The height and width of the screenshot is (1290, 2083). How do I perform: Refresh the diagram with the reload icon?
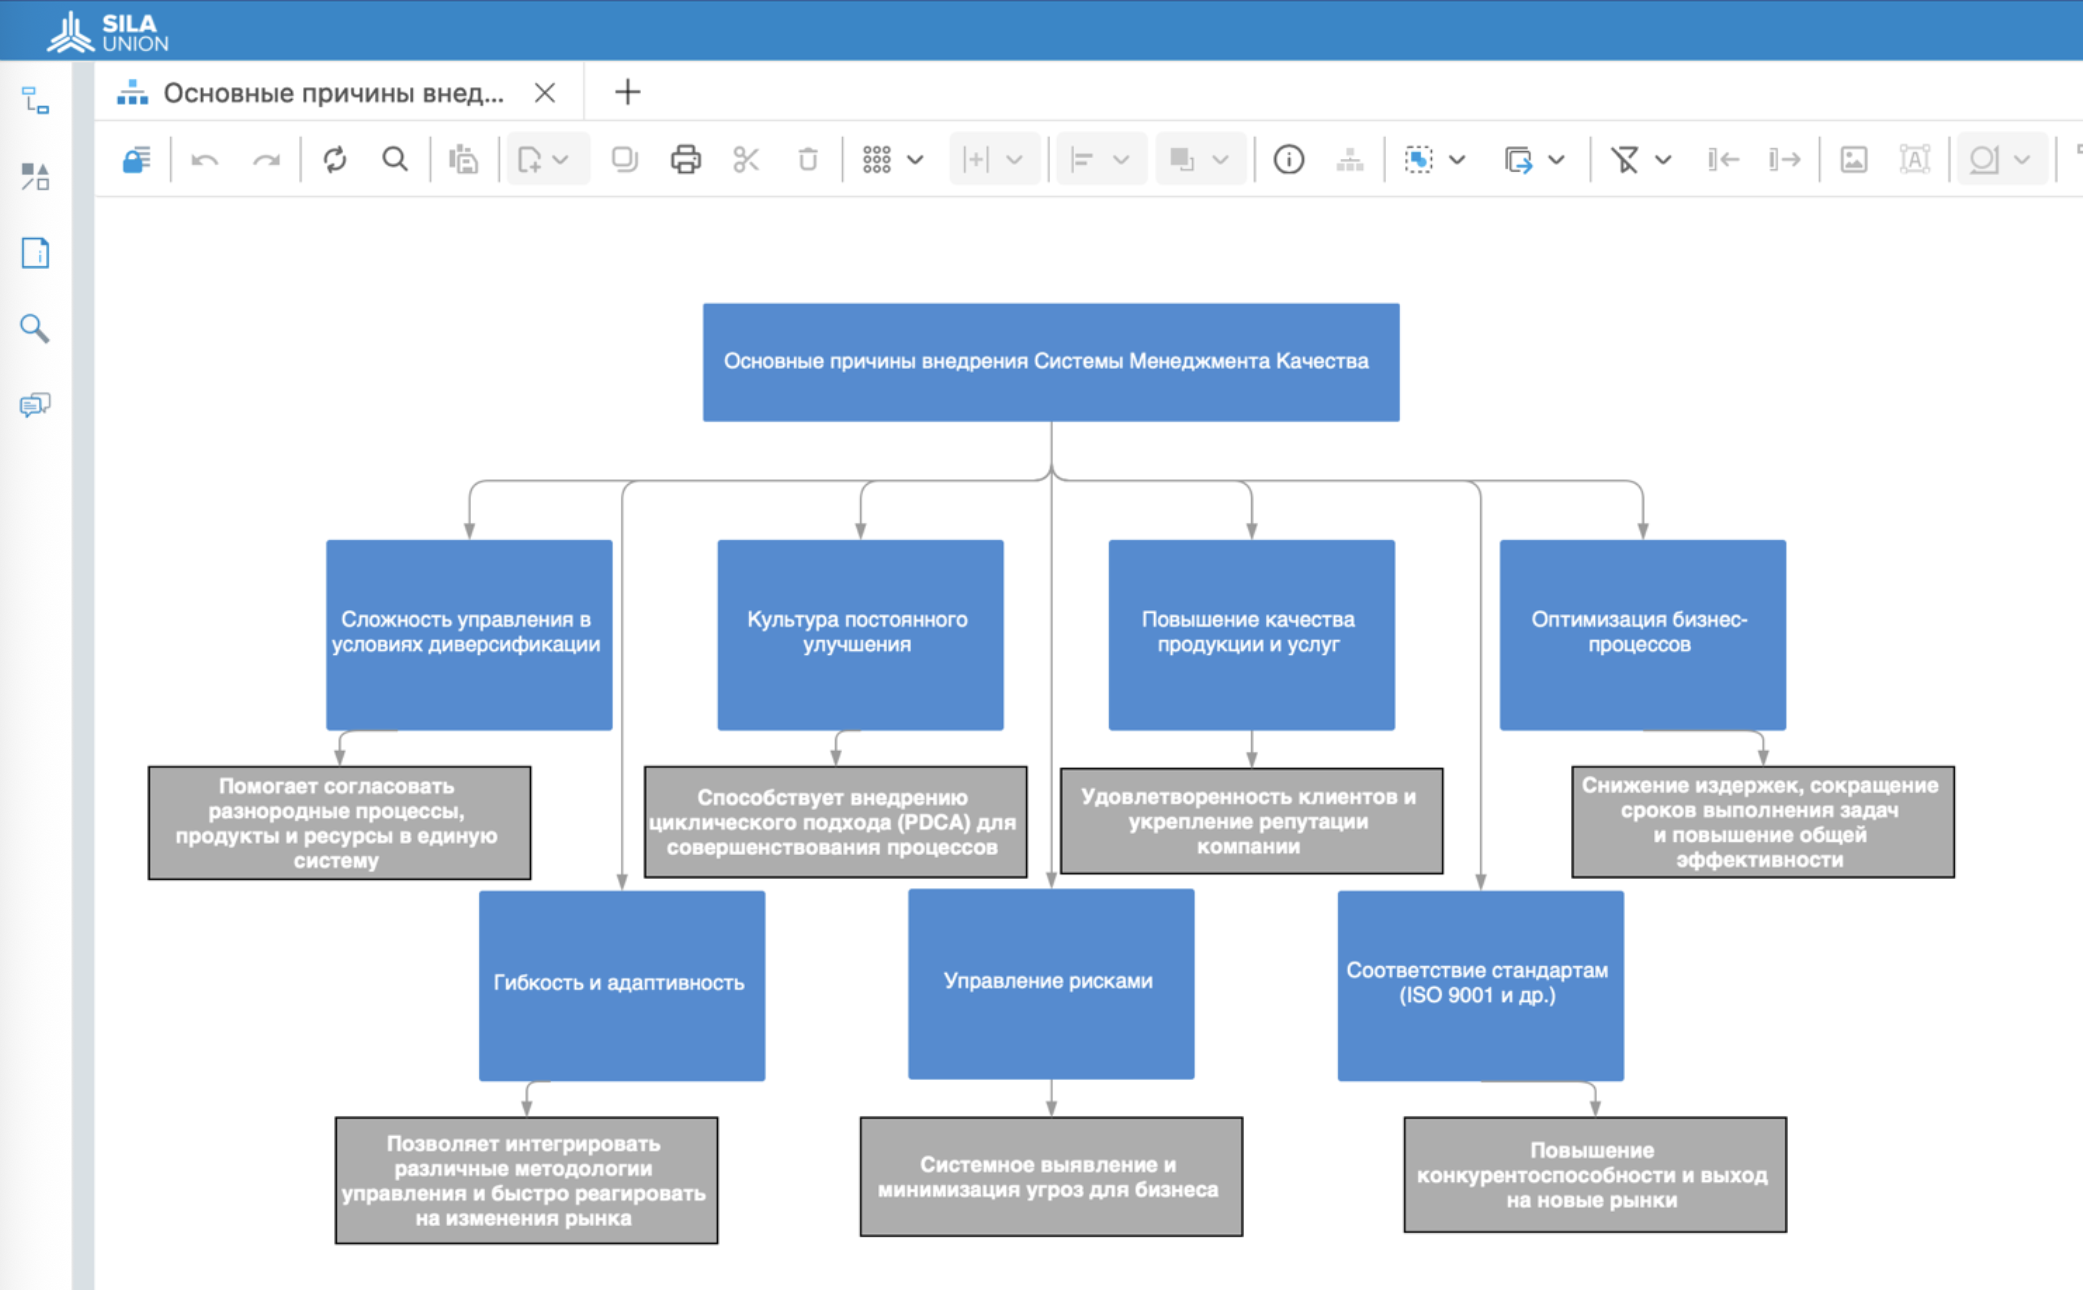[335, 159]
